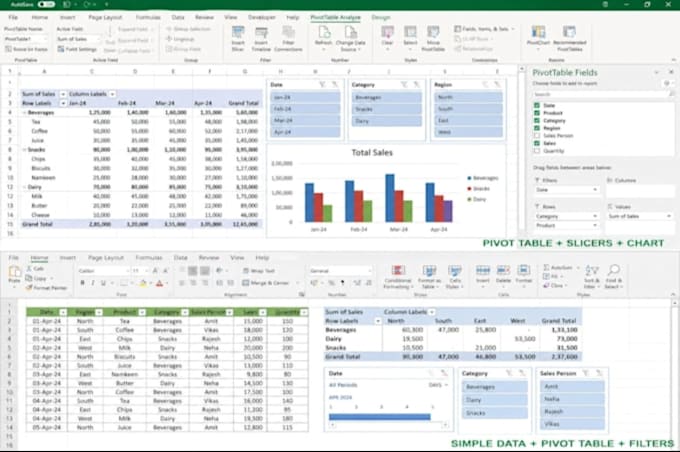Open the Product dropdown in the Rows area
Viewport: 680px width, 452px height.
(595, 225)
